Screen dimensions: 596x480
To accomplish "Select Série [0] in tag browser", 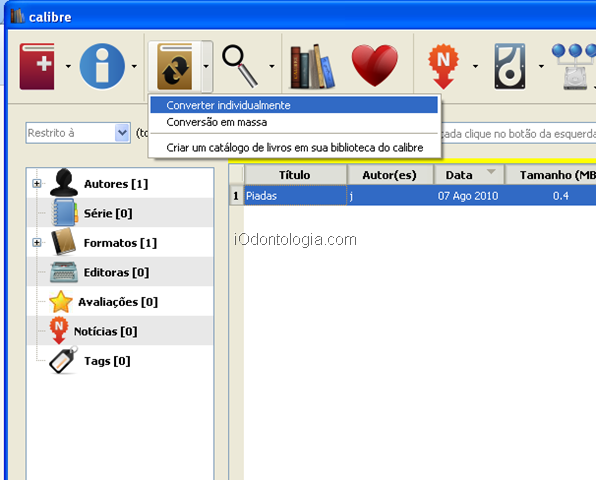I will [x=108, y=213].
